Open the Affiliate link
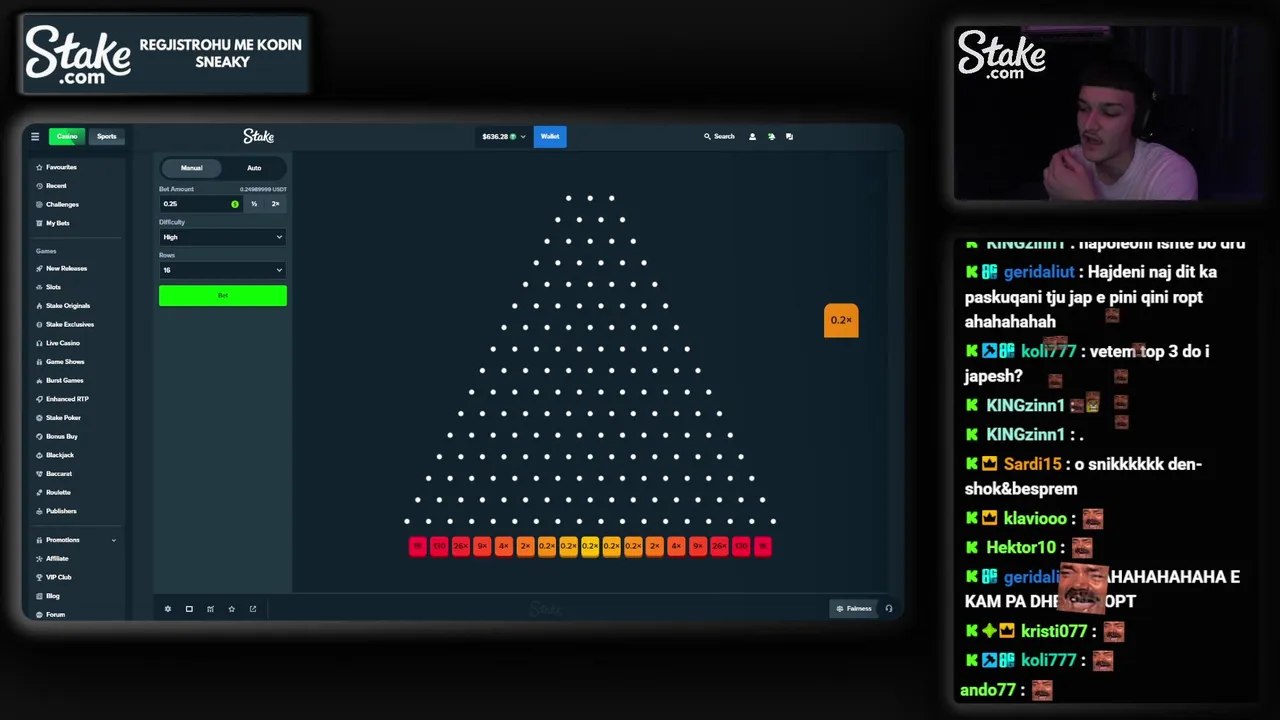 [56, 558]
